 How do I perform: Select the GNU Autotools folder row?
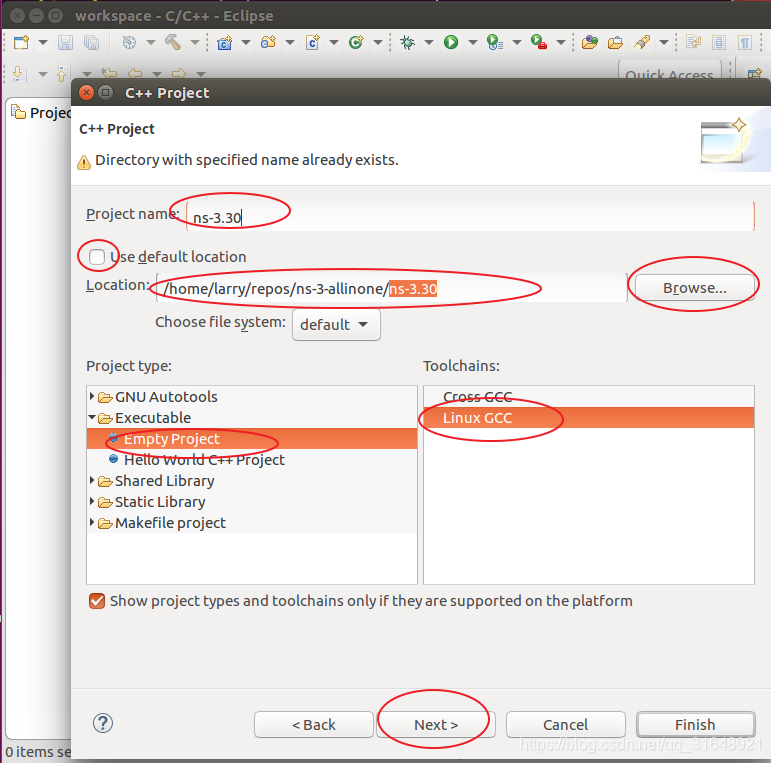tap(252, 397)
